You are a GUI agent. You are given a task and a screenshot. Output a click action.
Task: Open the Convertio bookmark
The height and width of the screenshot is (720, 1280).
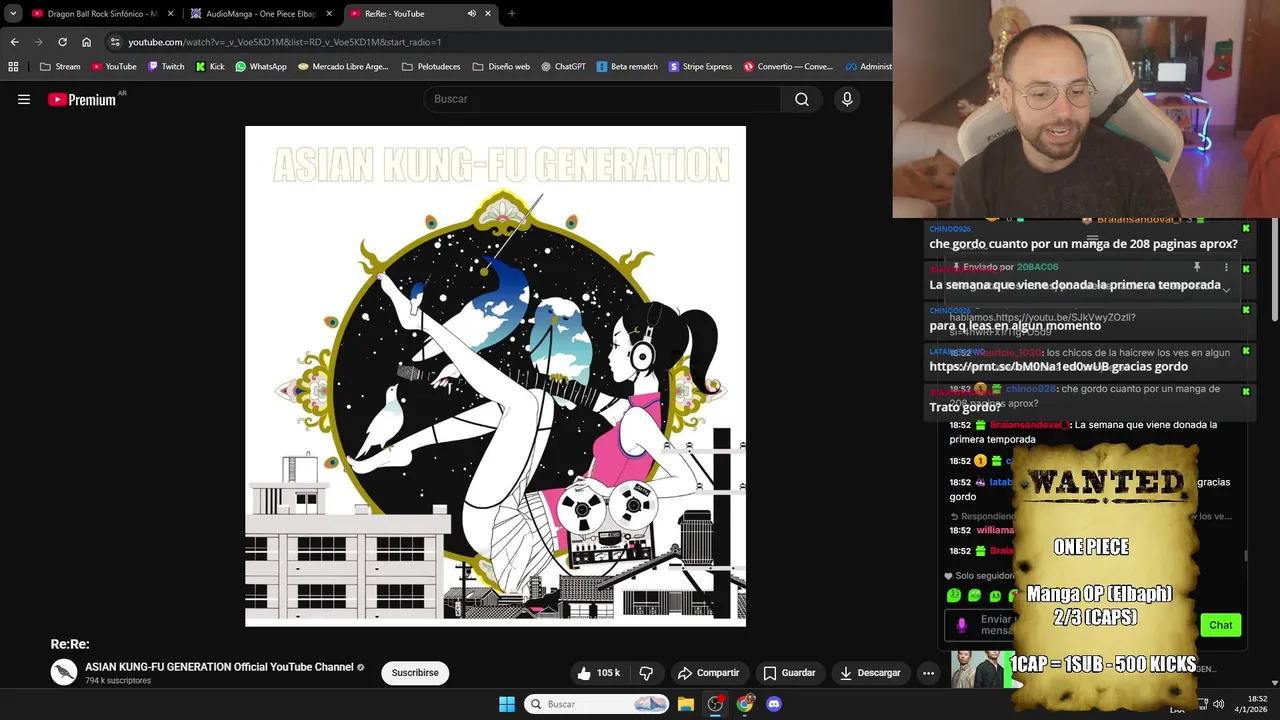[x=788, y=67]
